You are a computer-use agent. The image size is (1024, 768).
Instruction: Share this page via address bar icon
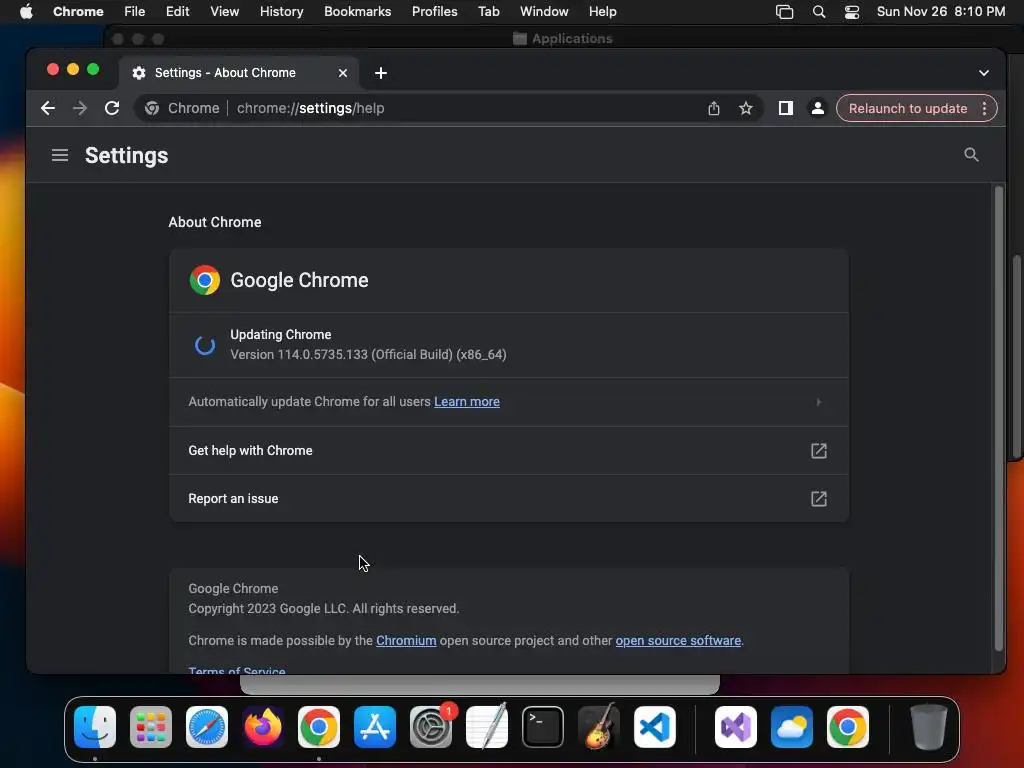714,108
